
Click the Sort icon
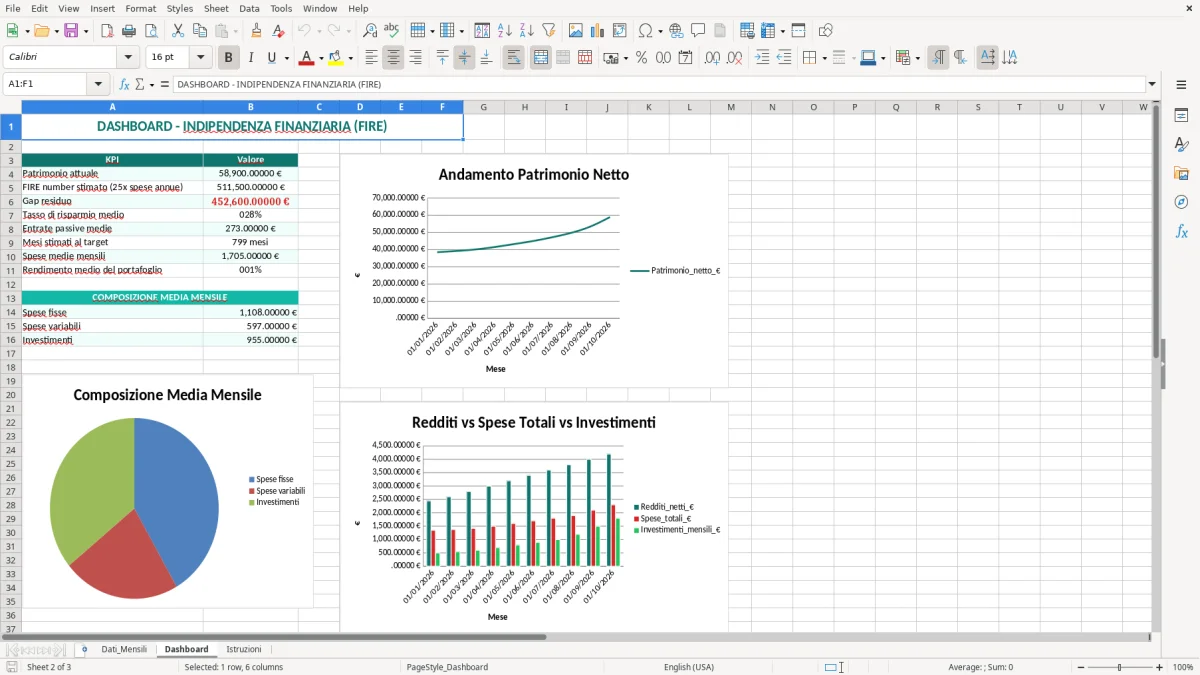click(482, 31)
